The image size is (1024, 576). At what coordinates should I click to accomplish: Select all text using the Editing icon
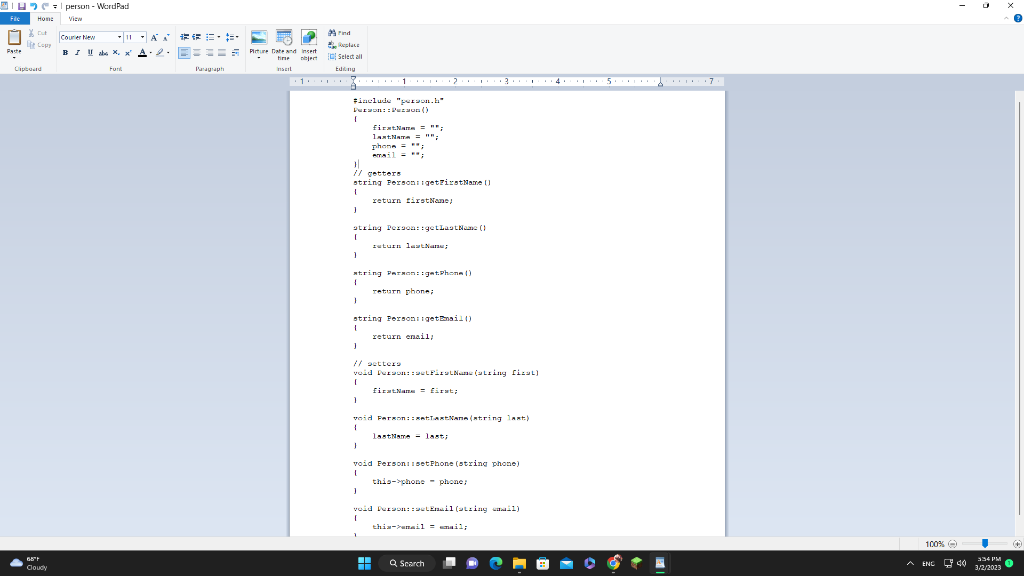tap(341, 56)
